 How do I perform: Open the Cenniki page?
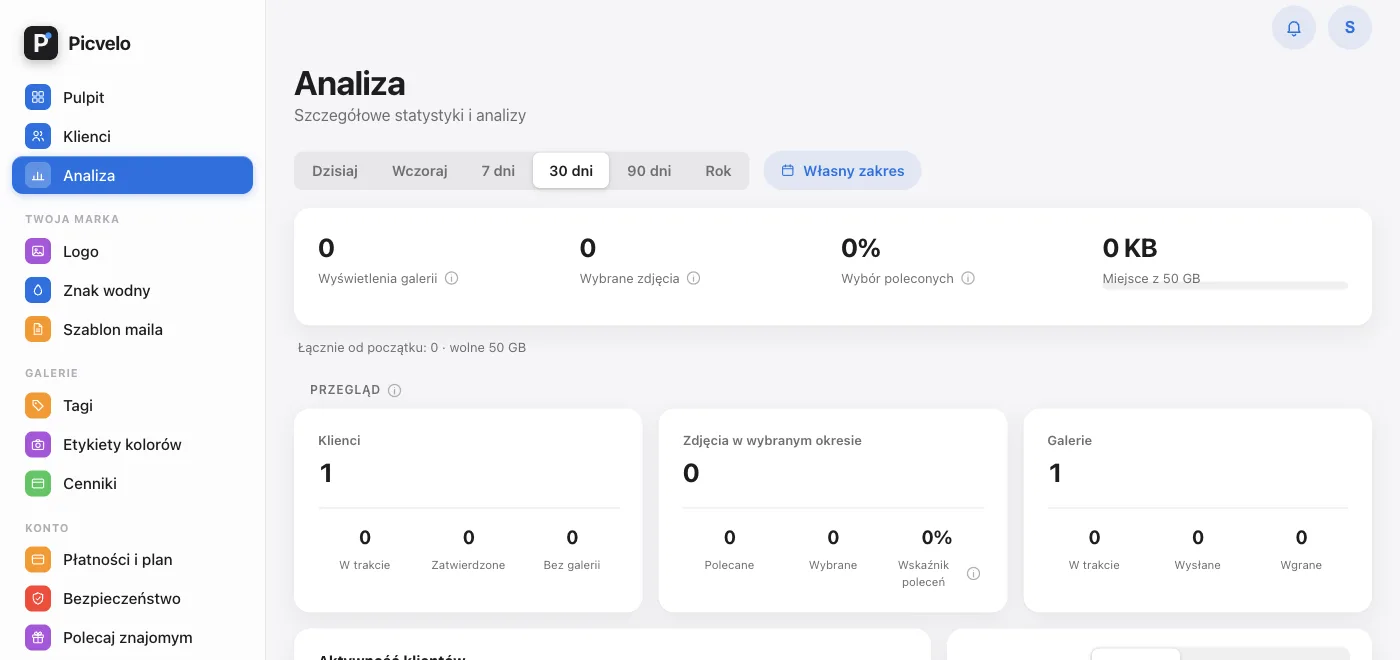pos(132,483)
